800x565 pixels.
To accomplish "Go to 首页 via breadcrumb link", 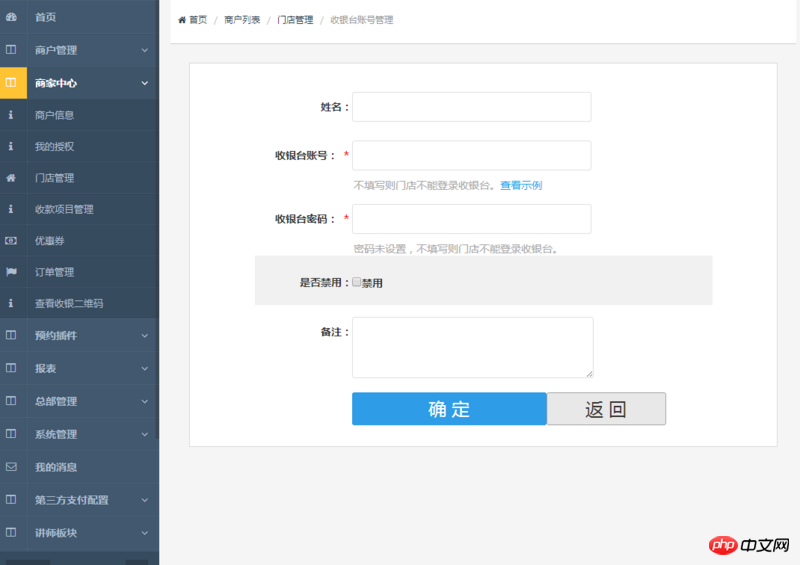I will click(x=198, y=20).
